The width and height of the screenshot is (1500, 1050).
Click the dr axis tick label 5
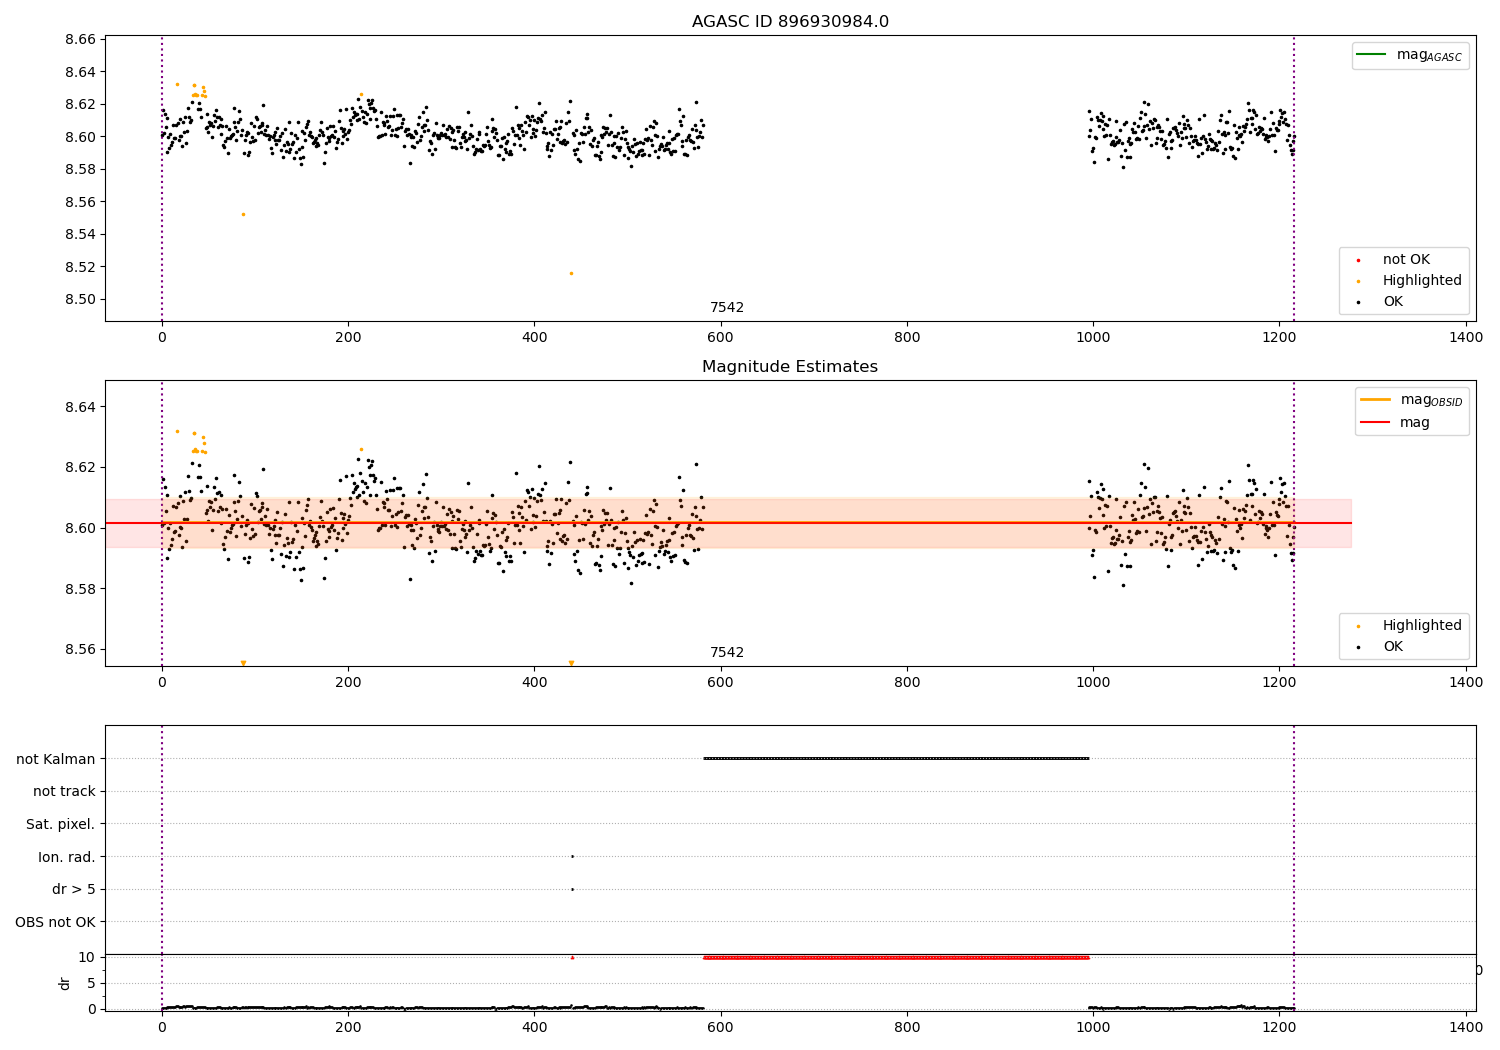91,983
